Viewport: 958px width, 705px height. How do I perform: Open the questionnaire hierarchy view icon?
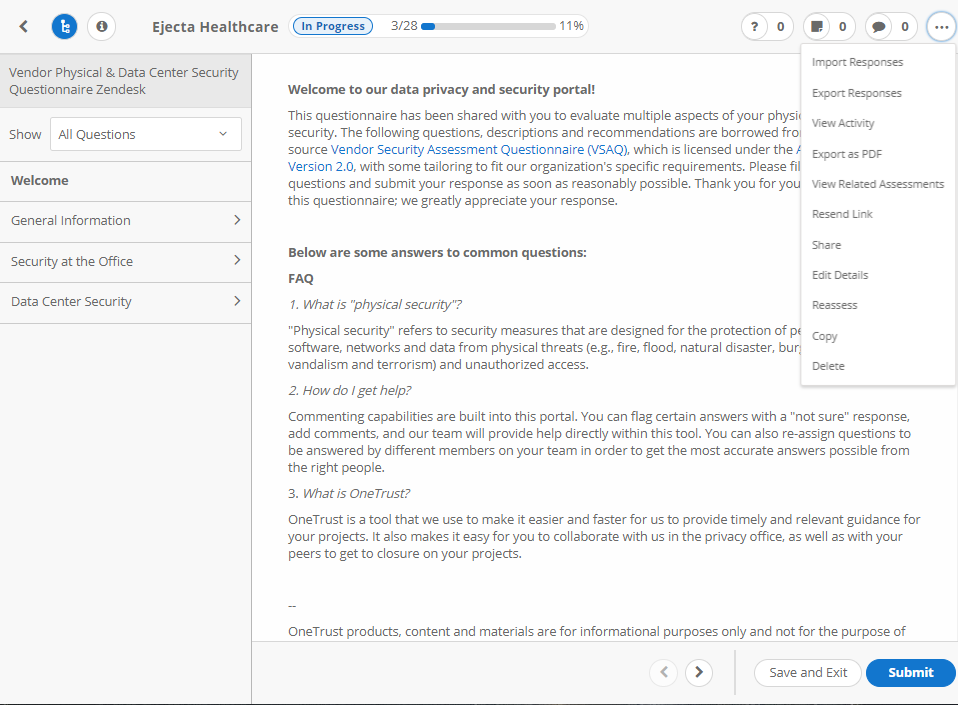point(64,26)
